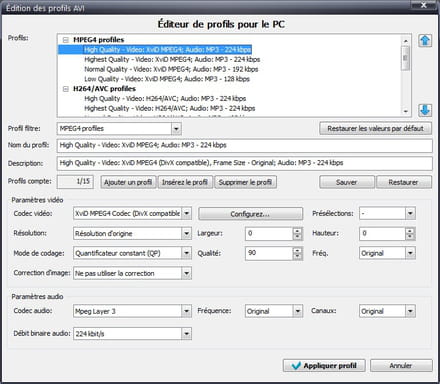Image resolution: width=440 pixels, height=384 pixels.
Task: Click the Sauver button
Action: click(347, 182)
